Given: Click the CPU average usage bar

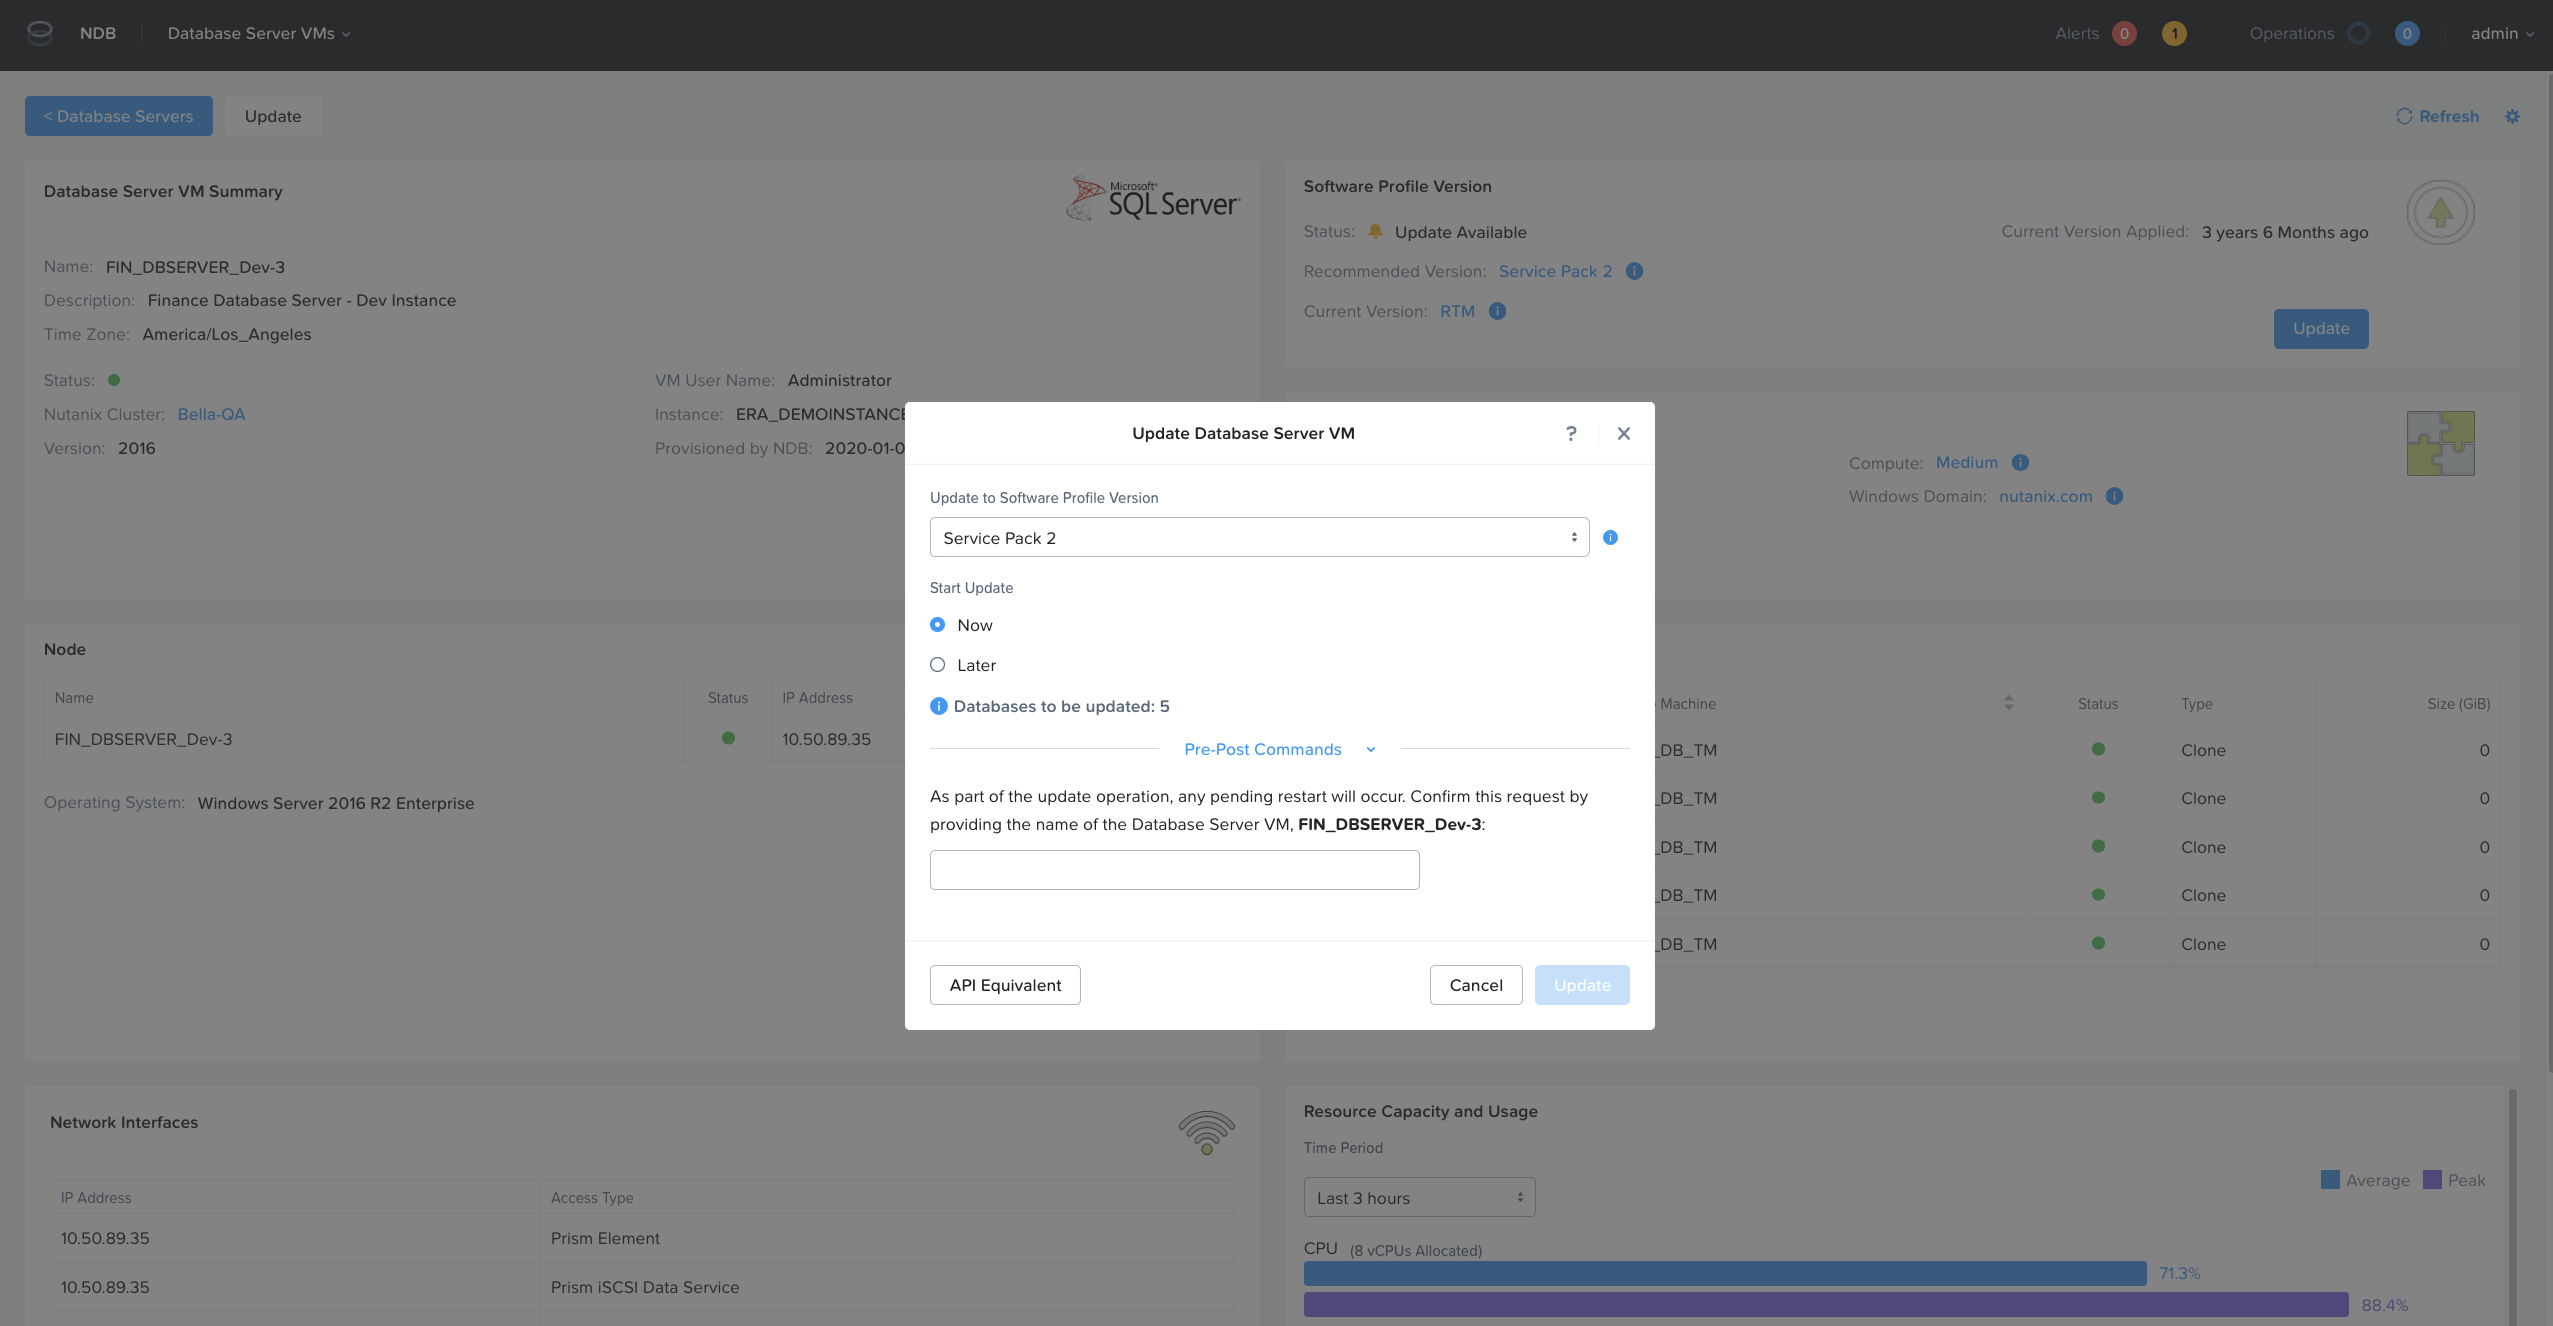Looking at the screenshot, I should [1724, 1273].
